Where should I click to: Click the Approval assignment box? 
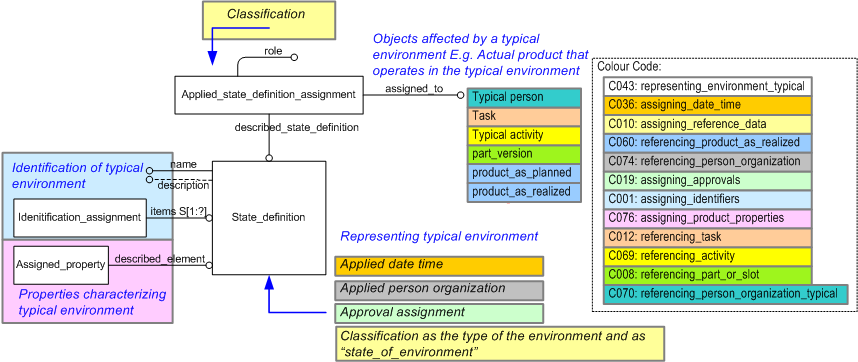[439, 313]
